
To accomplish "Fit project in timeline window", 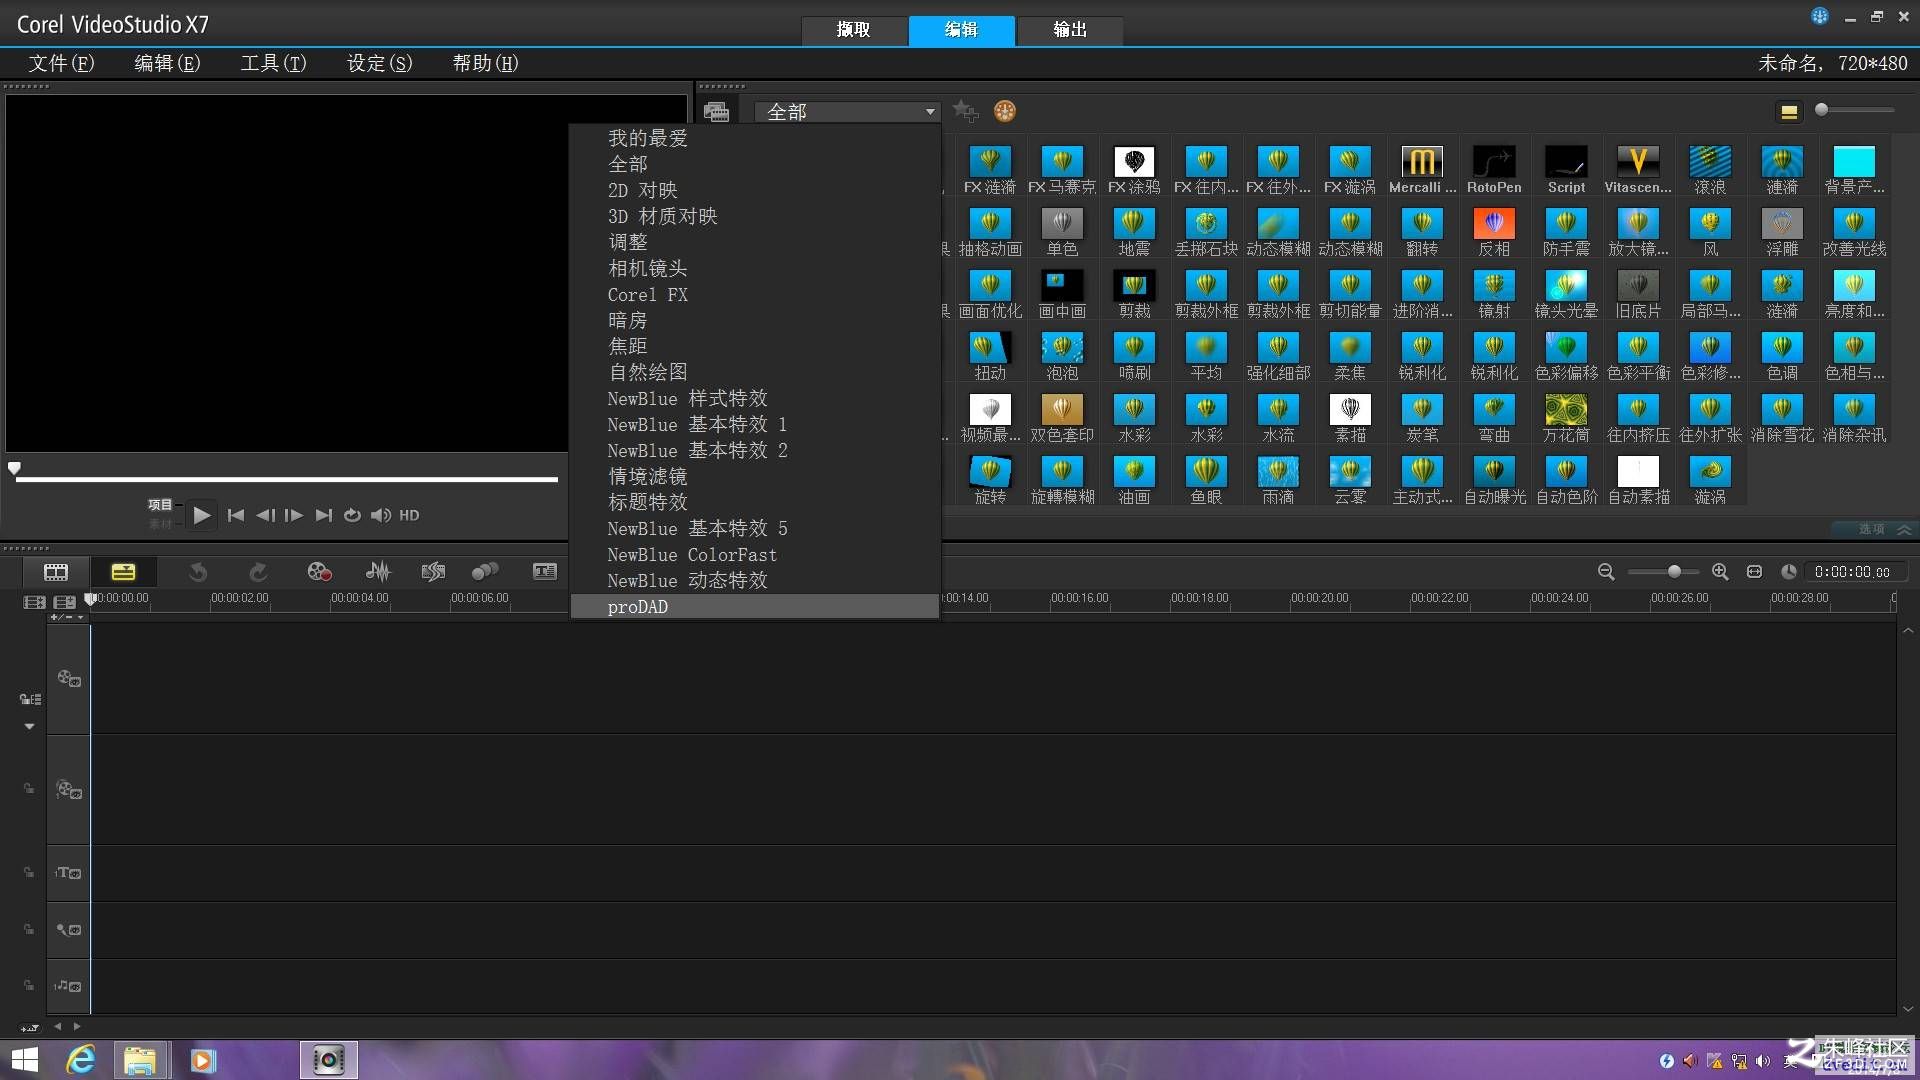I will [x=1754, y=572].
